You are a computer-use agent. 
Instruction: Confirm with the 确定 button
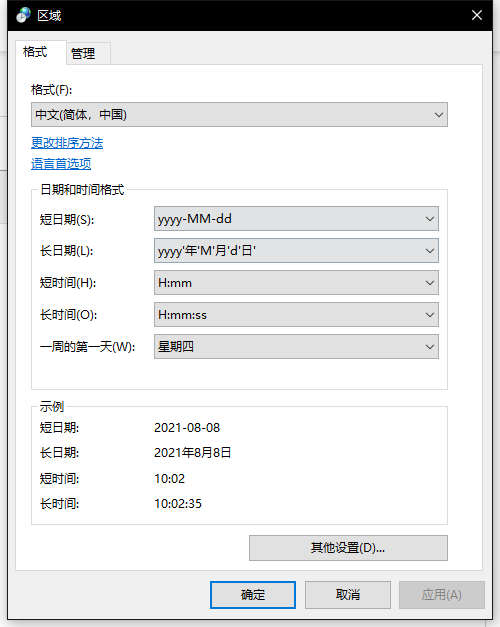tap(253, 595)
